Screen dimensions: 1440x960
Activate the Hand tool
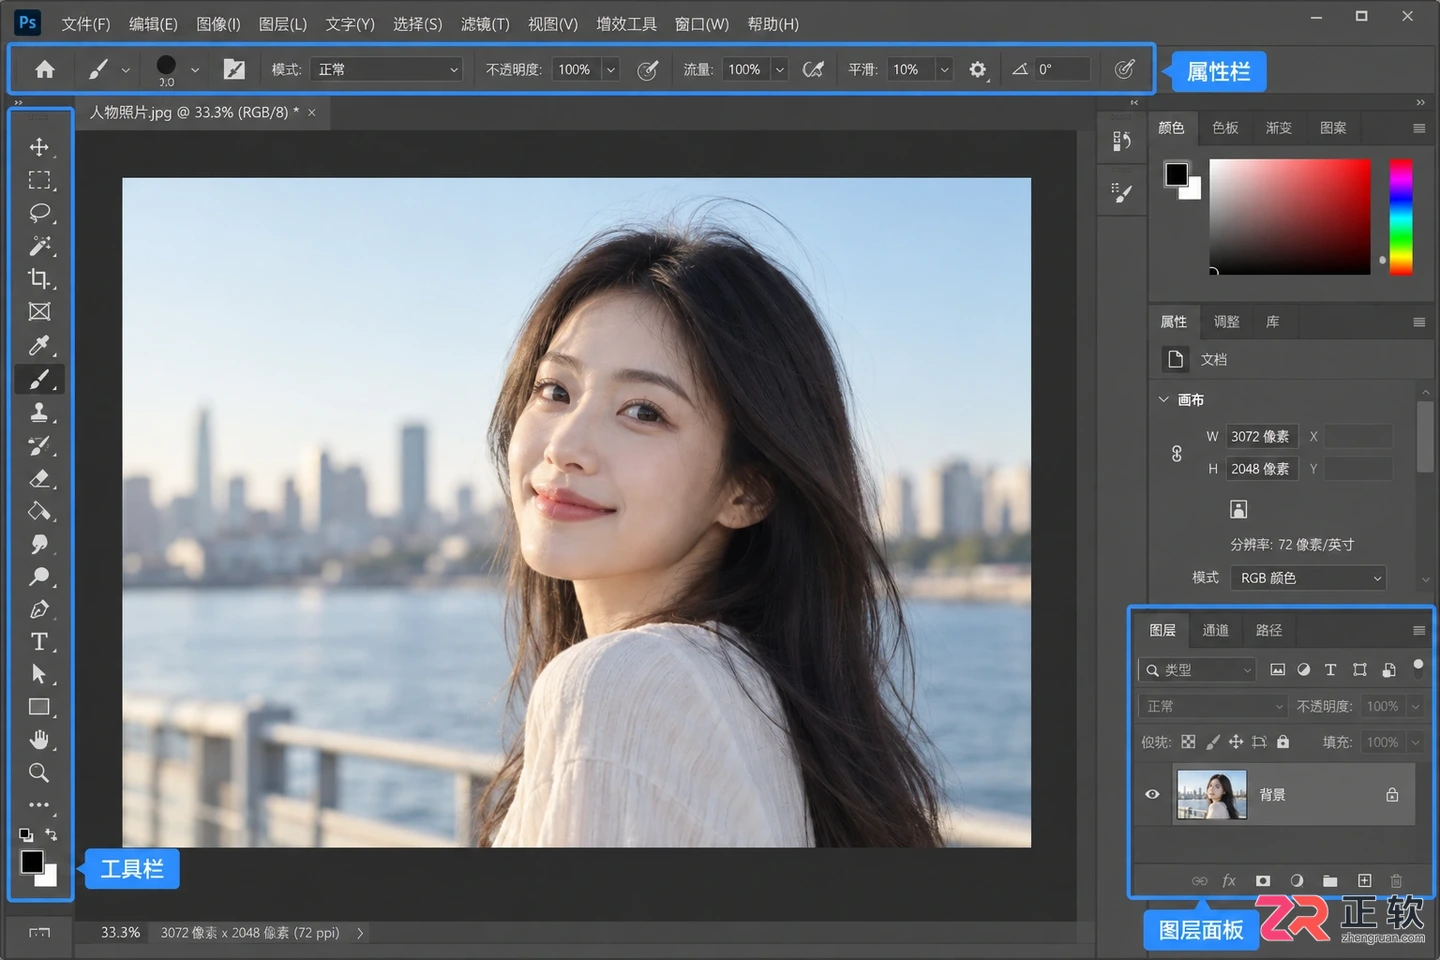39,740
